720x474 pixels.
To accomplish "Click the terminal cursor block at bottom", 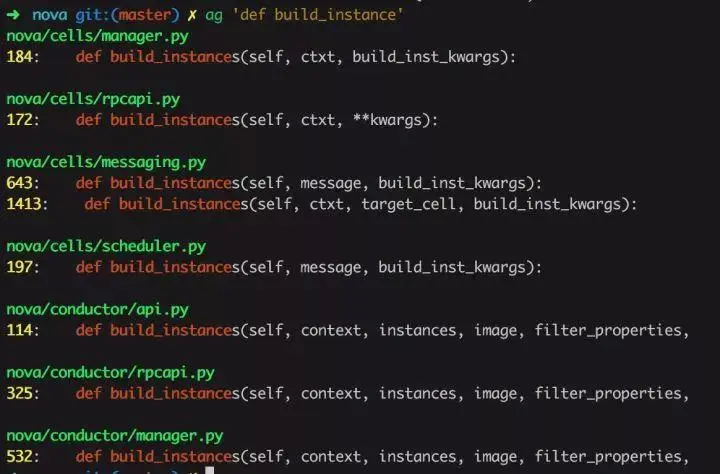I will (x=209, y=470).
